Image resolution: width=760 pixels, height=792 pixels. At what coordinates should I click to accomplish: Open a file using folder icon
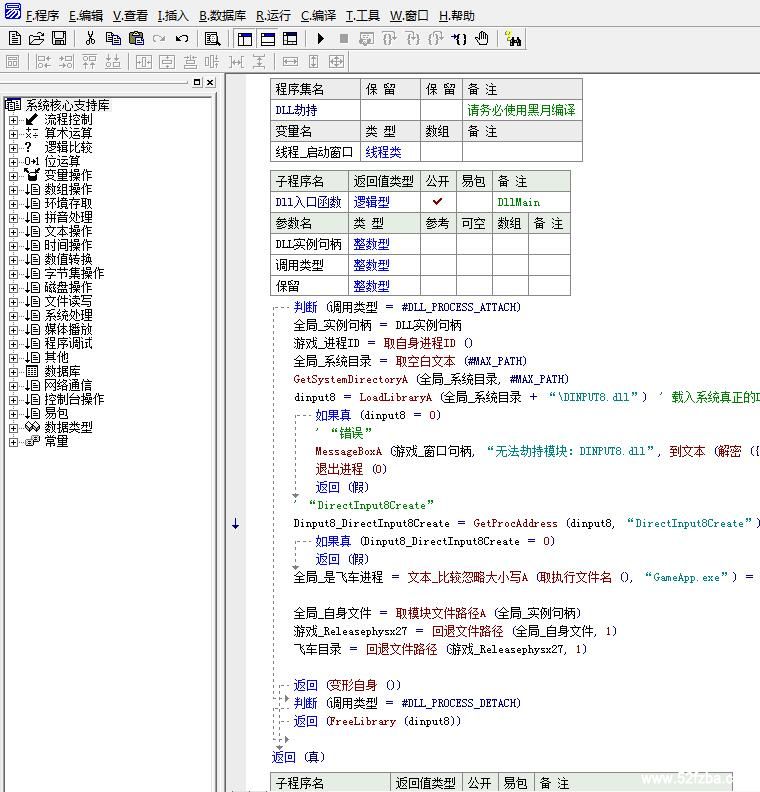pyautogui.click(x=36, y=38)
